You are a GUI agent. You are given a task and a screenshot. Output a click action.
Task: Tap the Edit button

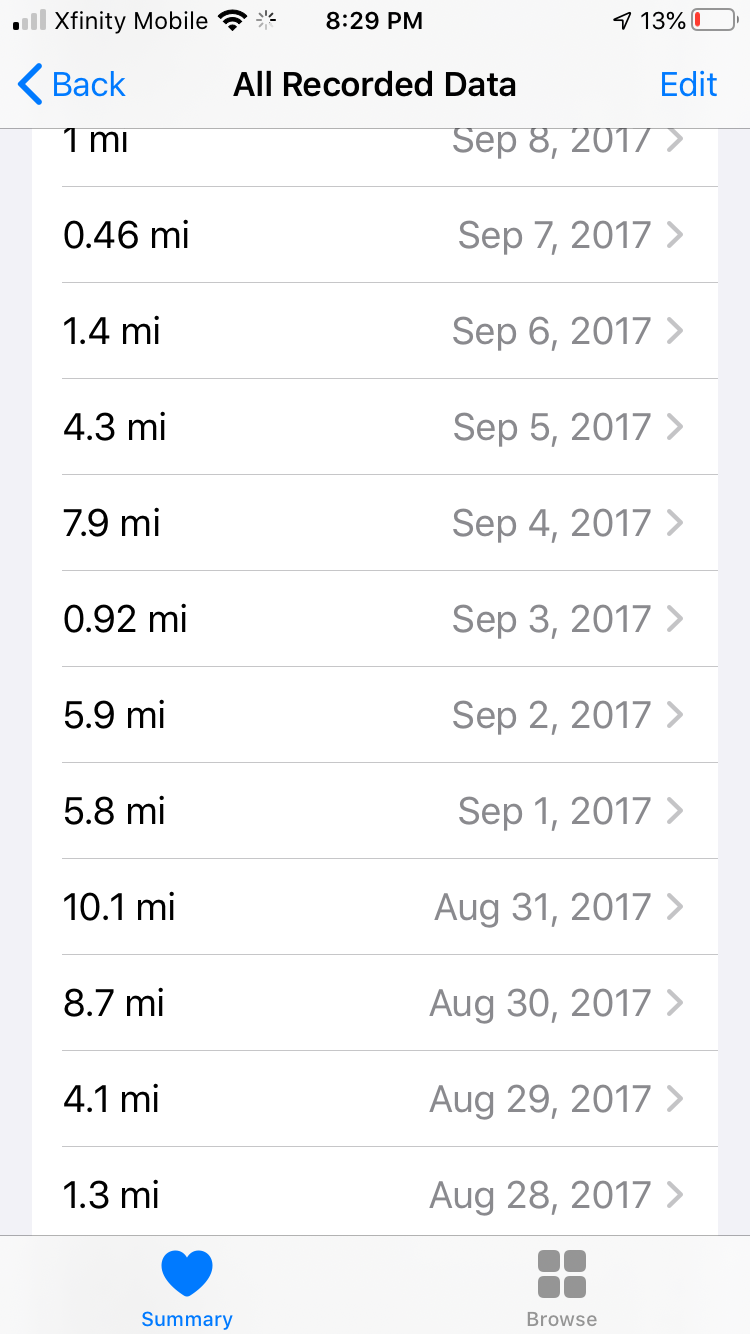click(688, 85)
